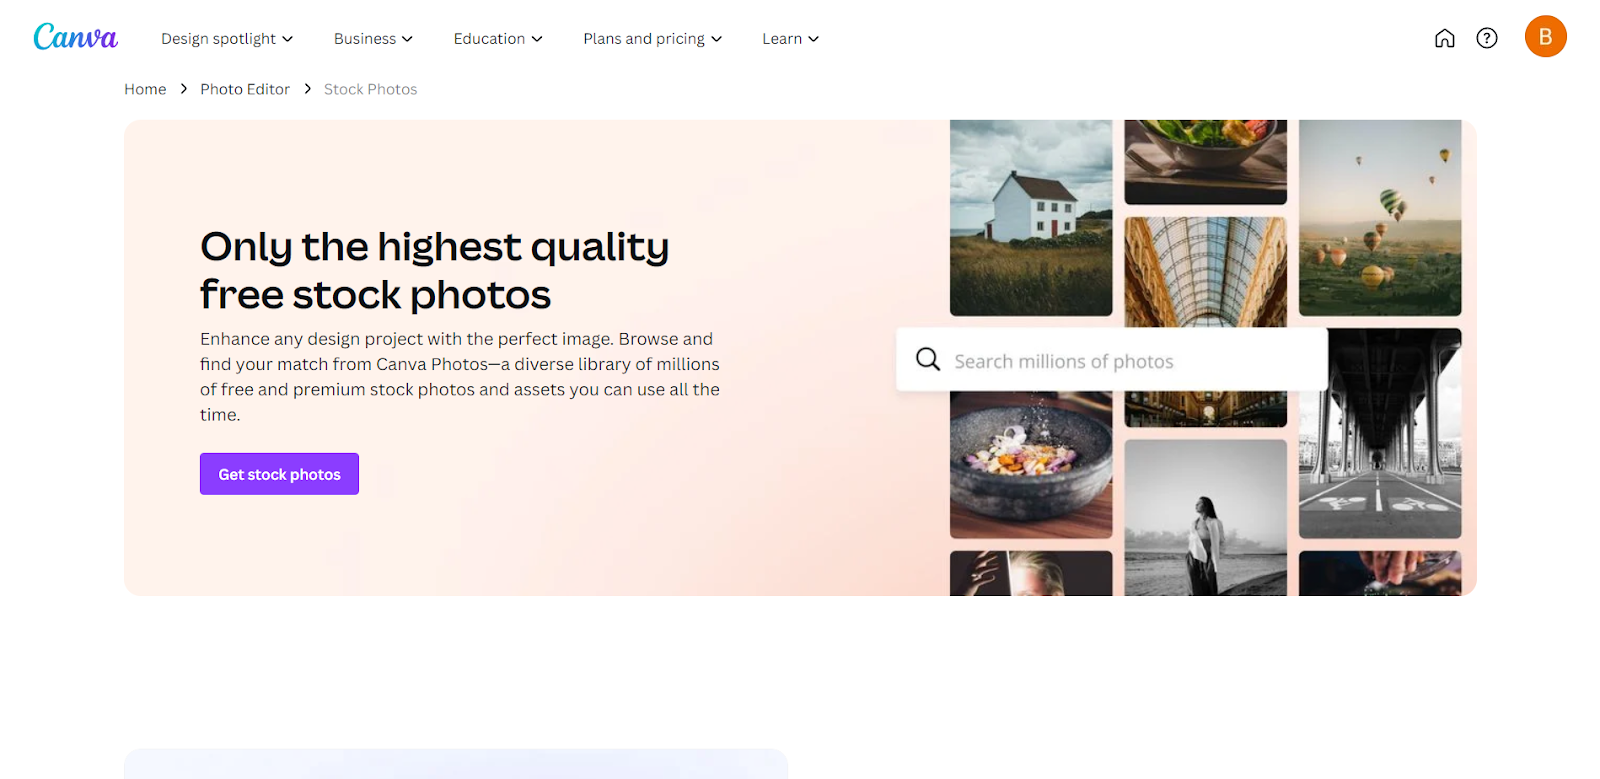This screenshot has height=779, width=1600.
Task: Click Get stock photos button
Action: click(279, 474)
